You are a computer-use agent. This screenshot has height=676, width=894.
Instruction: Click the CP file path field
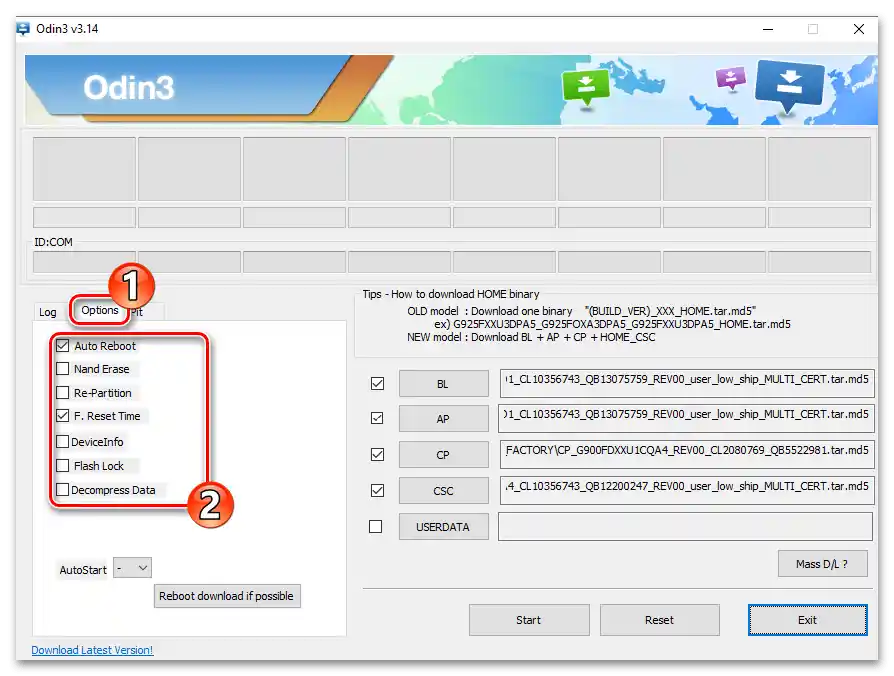686,454
